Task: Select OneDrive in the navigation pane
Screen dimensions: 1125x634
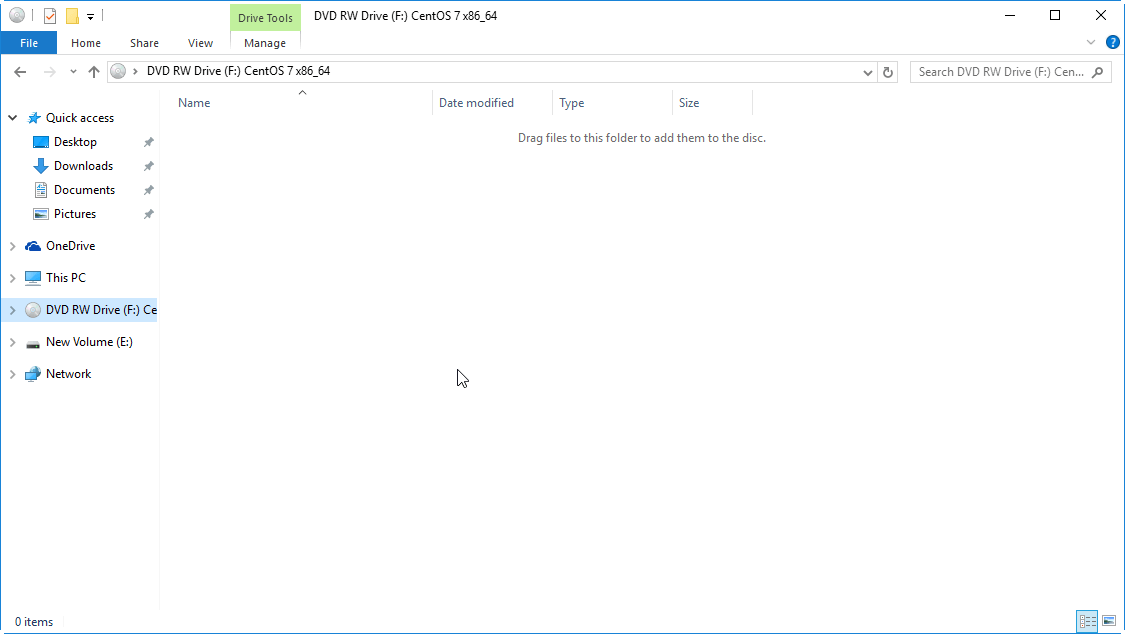Action: point(70,246)
